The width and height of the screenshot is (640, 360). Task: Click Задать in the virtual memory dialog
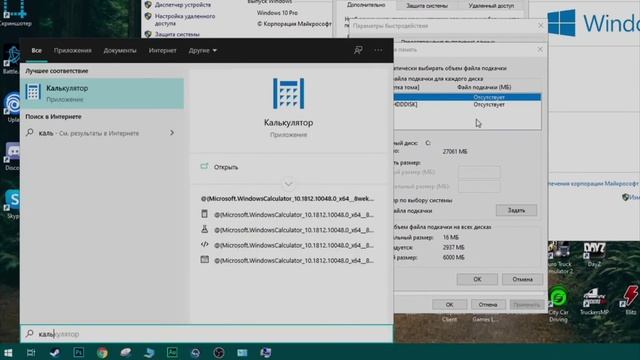click(x=516, y=210)
